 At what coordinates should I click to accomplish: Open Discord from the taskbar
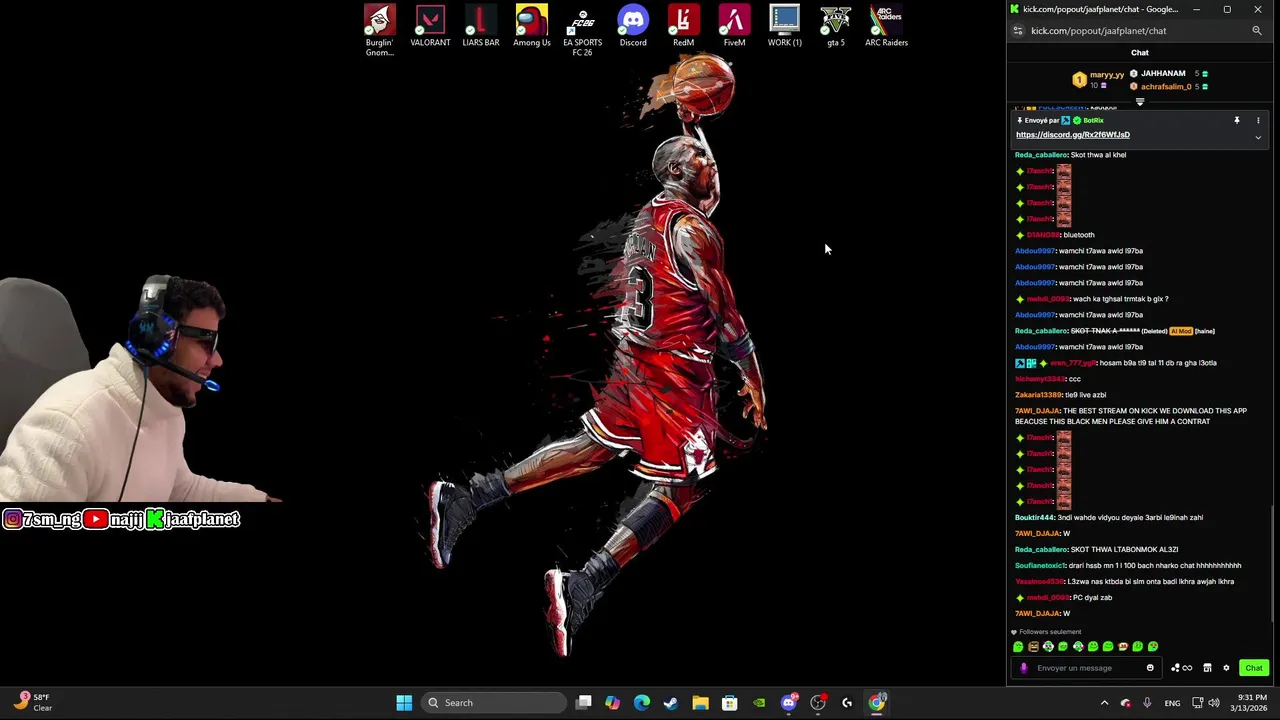point(789,703)
